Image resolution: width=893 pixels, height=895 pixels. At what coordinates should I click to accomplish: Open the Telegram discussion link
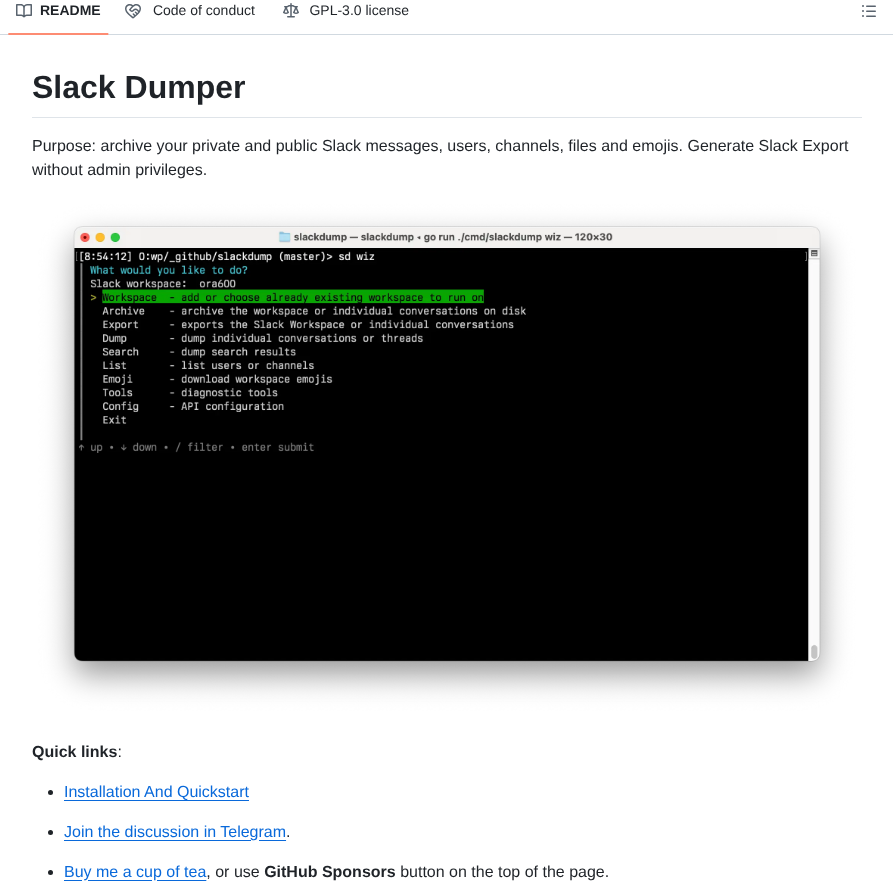click(174, 831)
